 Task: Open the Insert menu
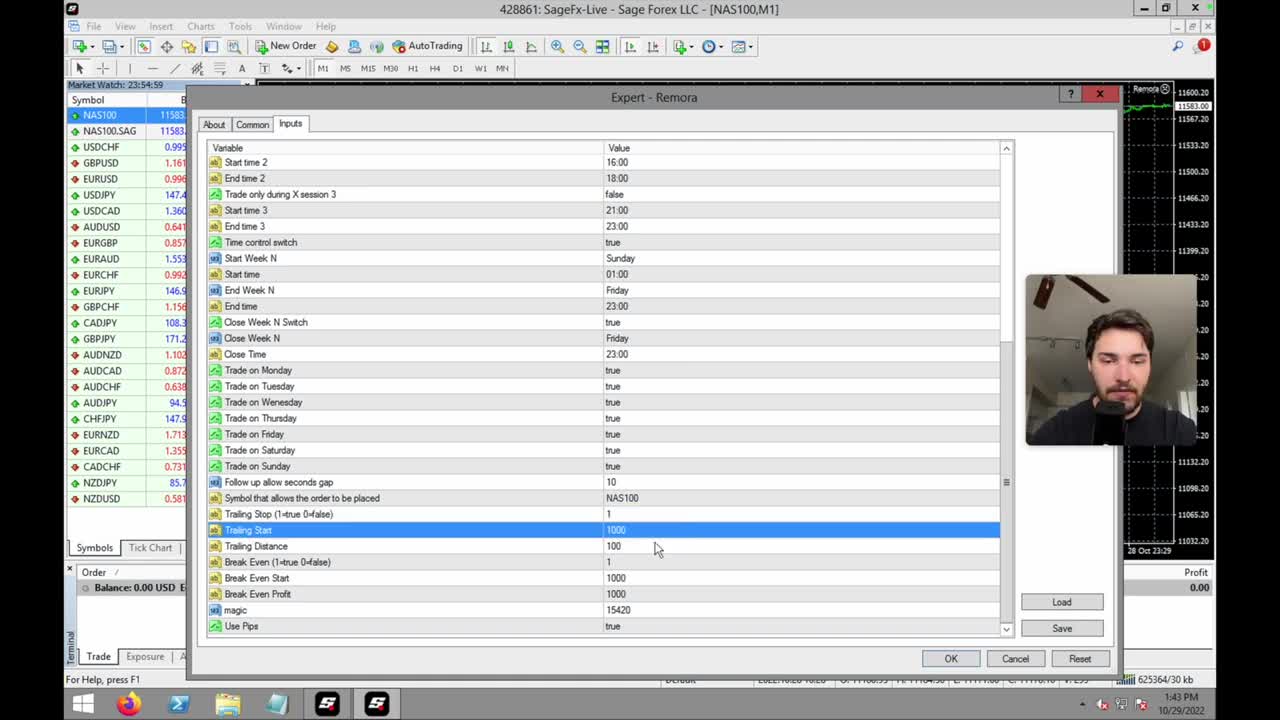(x=160, y=26)
